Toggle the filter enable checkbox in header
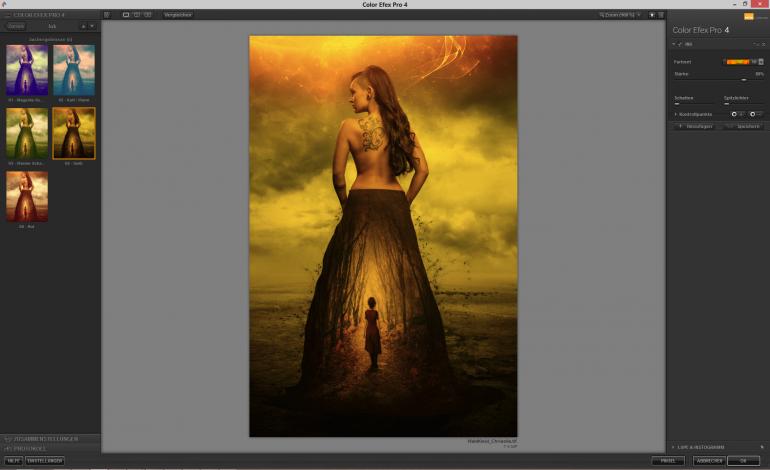 [x=680, y=44]
